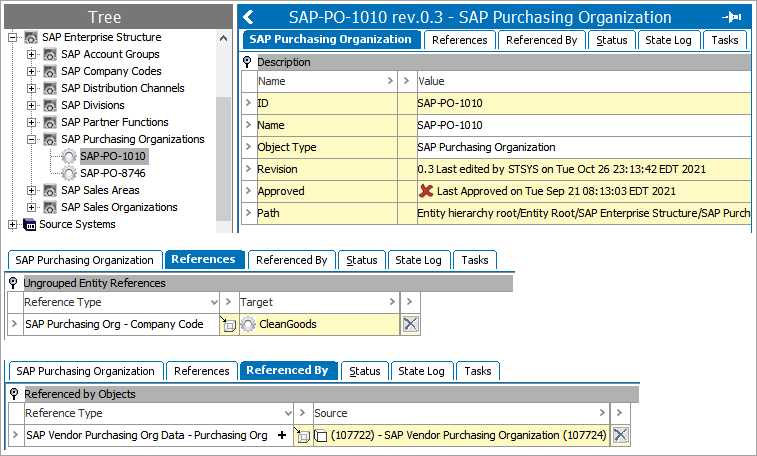The image size is (757, 456).
Task: Click the tree scrollbar up arrow
Action: click(223, 38)
